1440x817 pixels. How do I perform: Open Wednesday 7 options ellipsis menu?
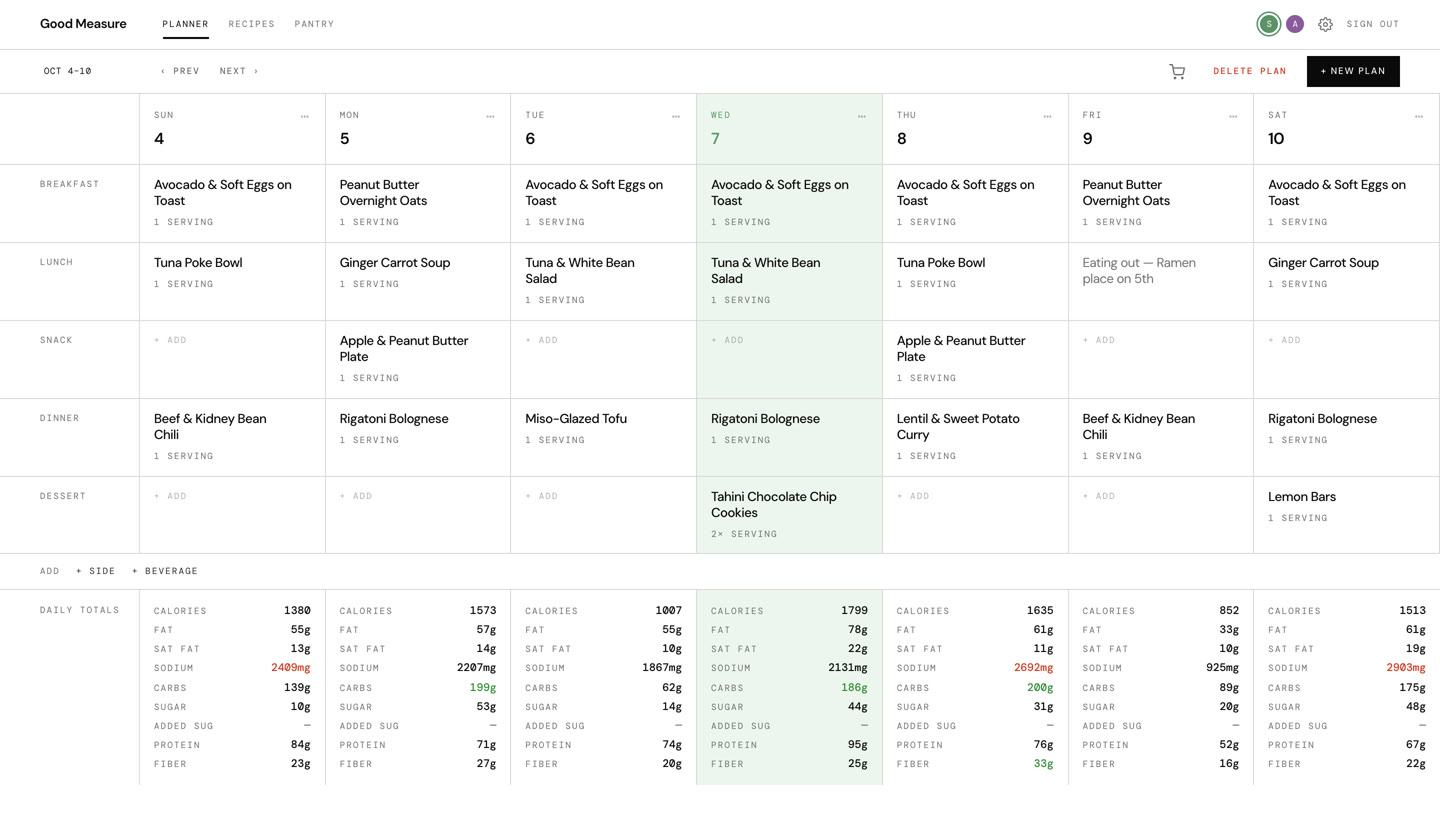pyautogui.click(x=862, y=117)
